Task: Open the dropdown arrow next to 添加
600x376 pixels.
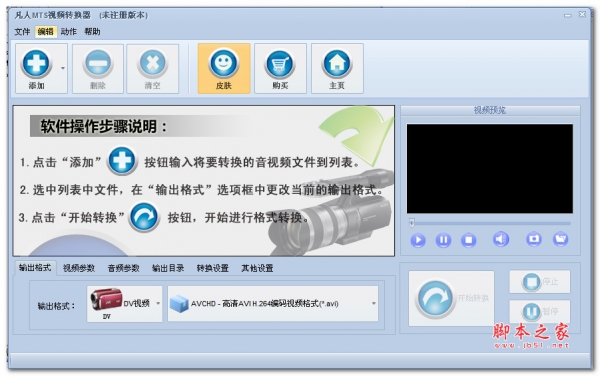Action: coord(63,68)
